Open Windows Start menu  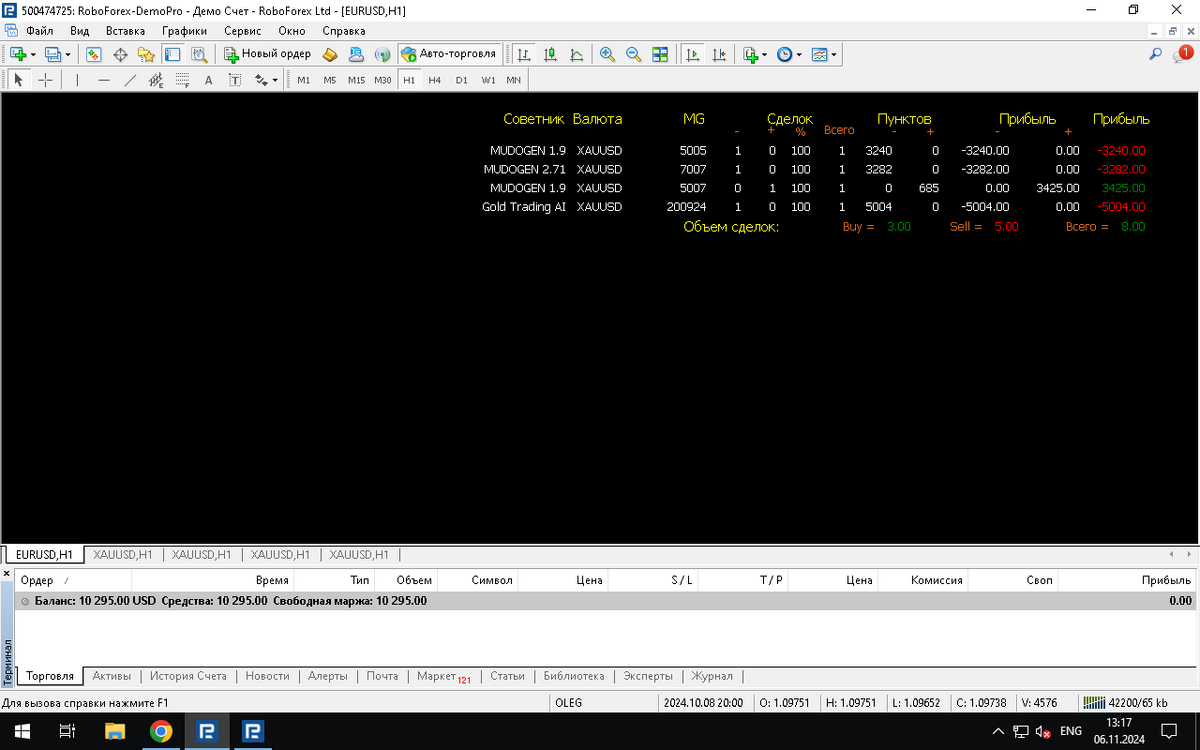point(22,731)
